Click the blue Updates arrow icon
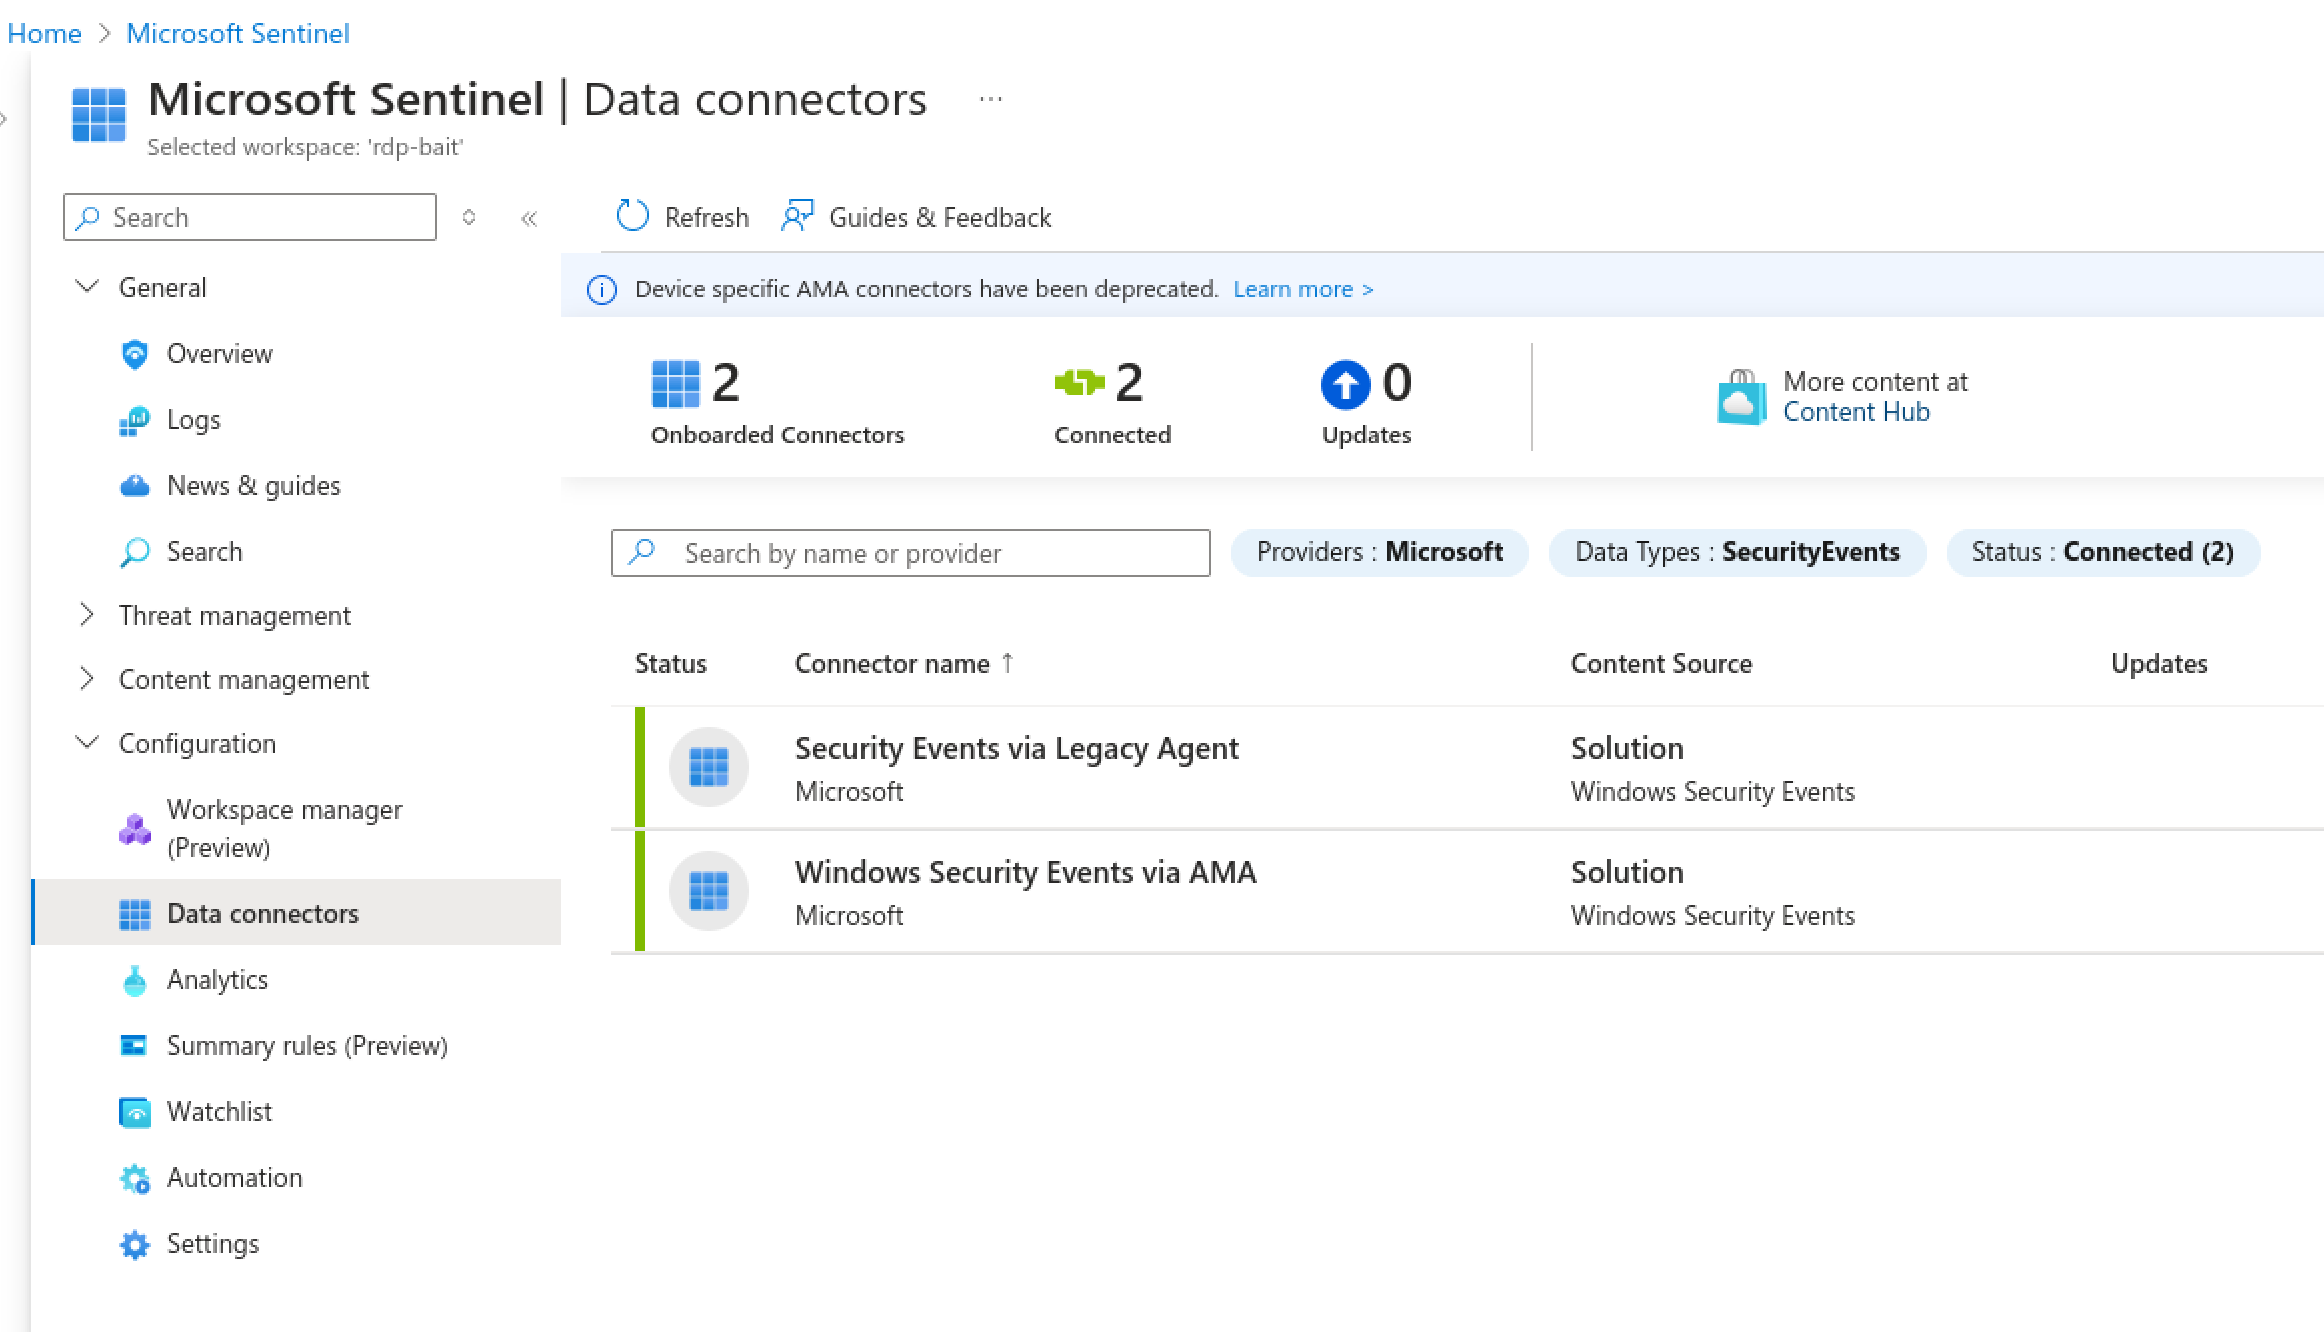The width and height of the screenshot is (2324, 1332). (1345, 384)
